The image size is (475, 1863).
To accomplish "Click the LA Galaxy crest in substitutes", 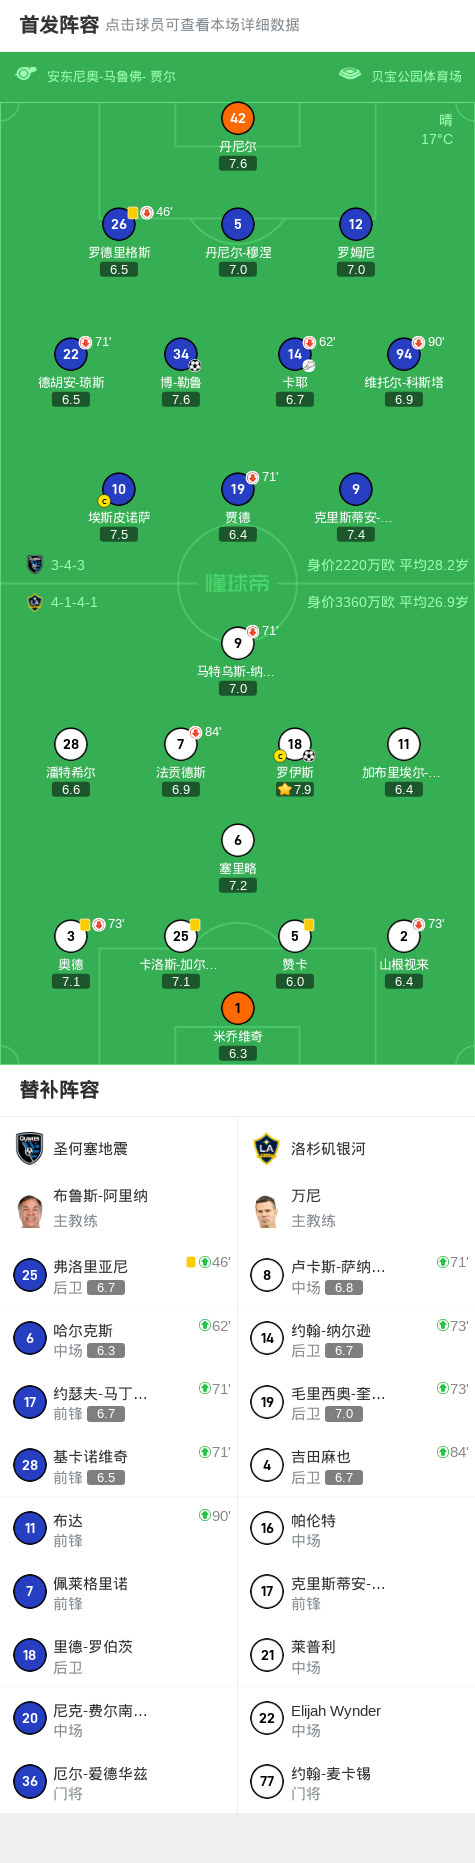I will tap(267, 1148).
